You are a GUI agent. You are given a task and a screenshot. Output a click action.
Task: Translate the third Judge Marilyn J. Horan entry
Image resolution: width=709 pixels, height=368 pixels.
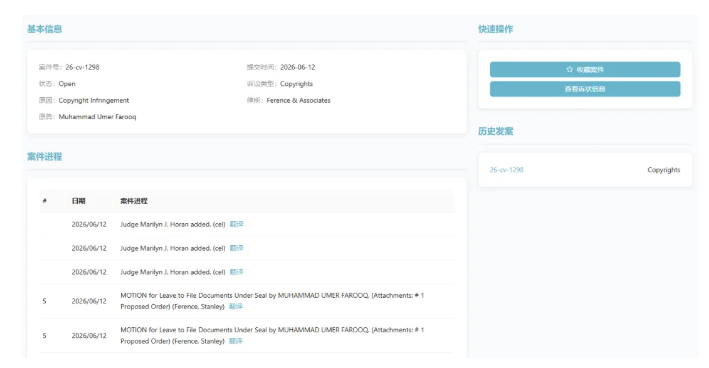click(236, 272)
